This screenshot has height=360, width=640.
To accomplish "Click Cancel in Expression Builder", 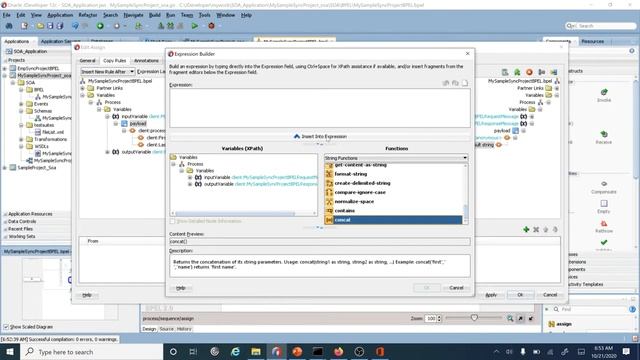I will pyautogui.click(x=456, y=288).
